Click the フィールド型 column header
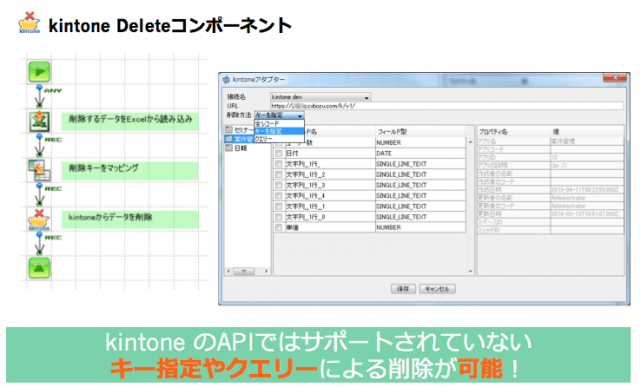This screenshot has height=387, width=640. point(420,131)
